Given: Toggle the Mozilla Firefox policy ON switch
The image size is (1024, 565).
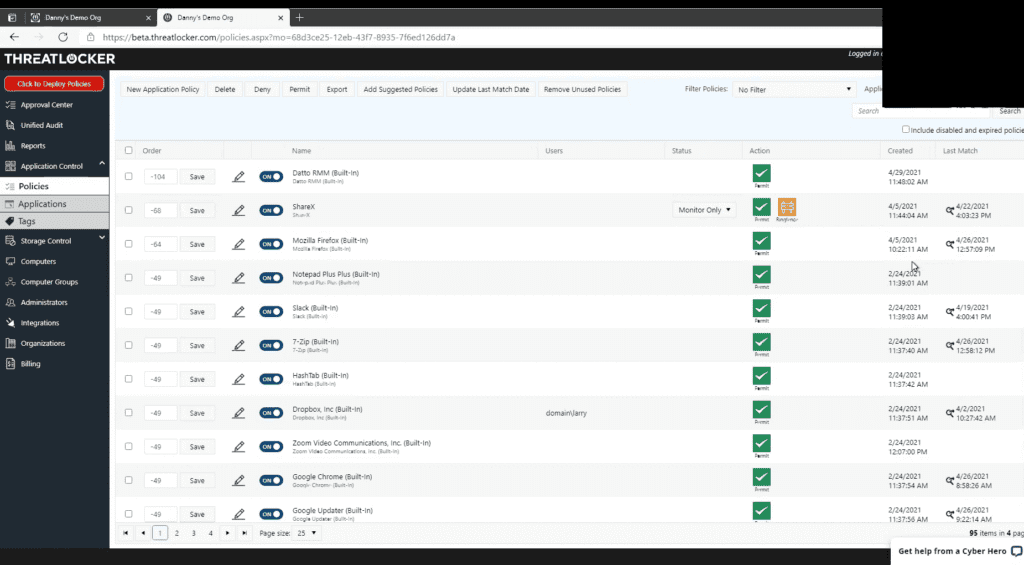Looking at the screenshot, I should coord(271,244).
